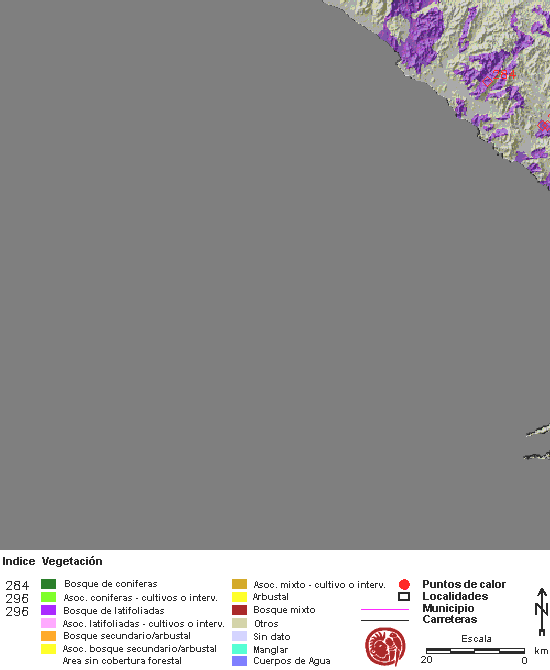Image resolution: width=550 pixels, height=670 pixels.
Task: Click the magenta Municipio line symbol
Action: click(385, 609)
